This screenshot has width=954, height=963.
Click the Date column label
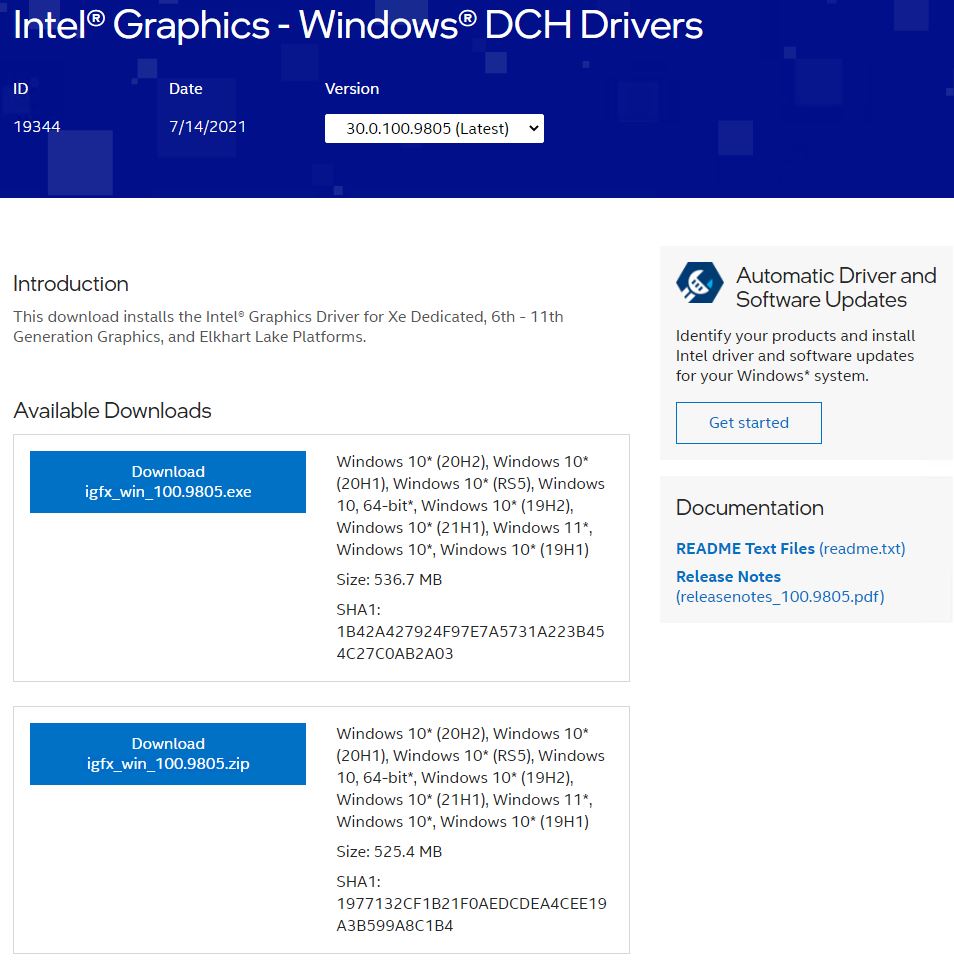point(186,88)
